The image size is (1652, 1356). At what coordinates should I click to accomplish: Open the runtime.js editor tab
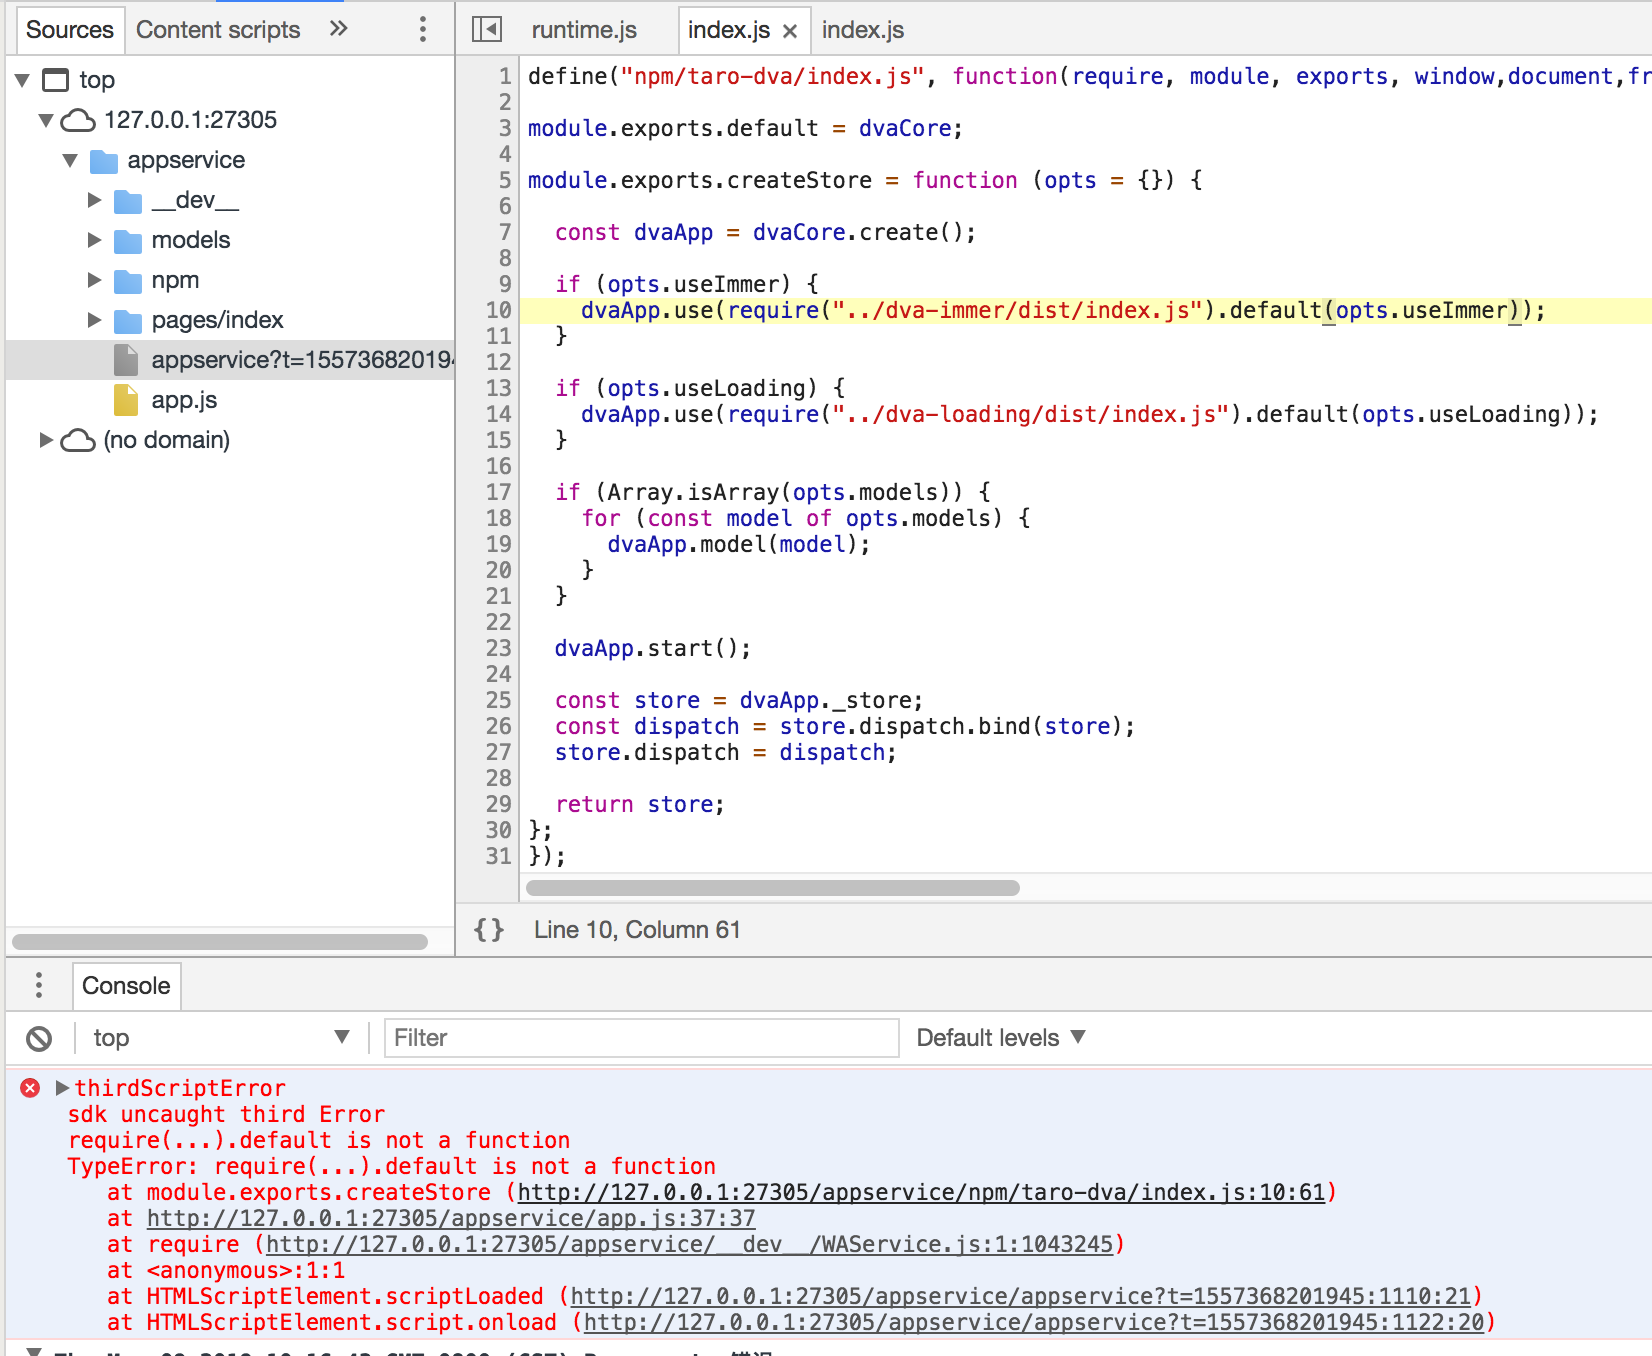[584, 31]
